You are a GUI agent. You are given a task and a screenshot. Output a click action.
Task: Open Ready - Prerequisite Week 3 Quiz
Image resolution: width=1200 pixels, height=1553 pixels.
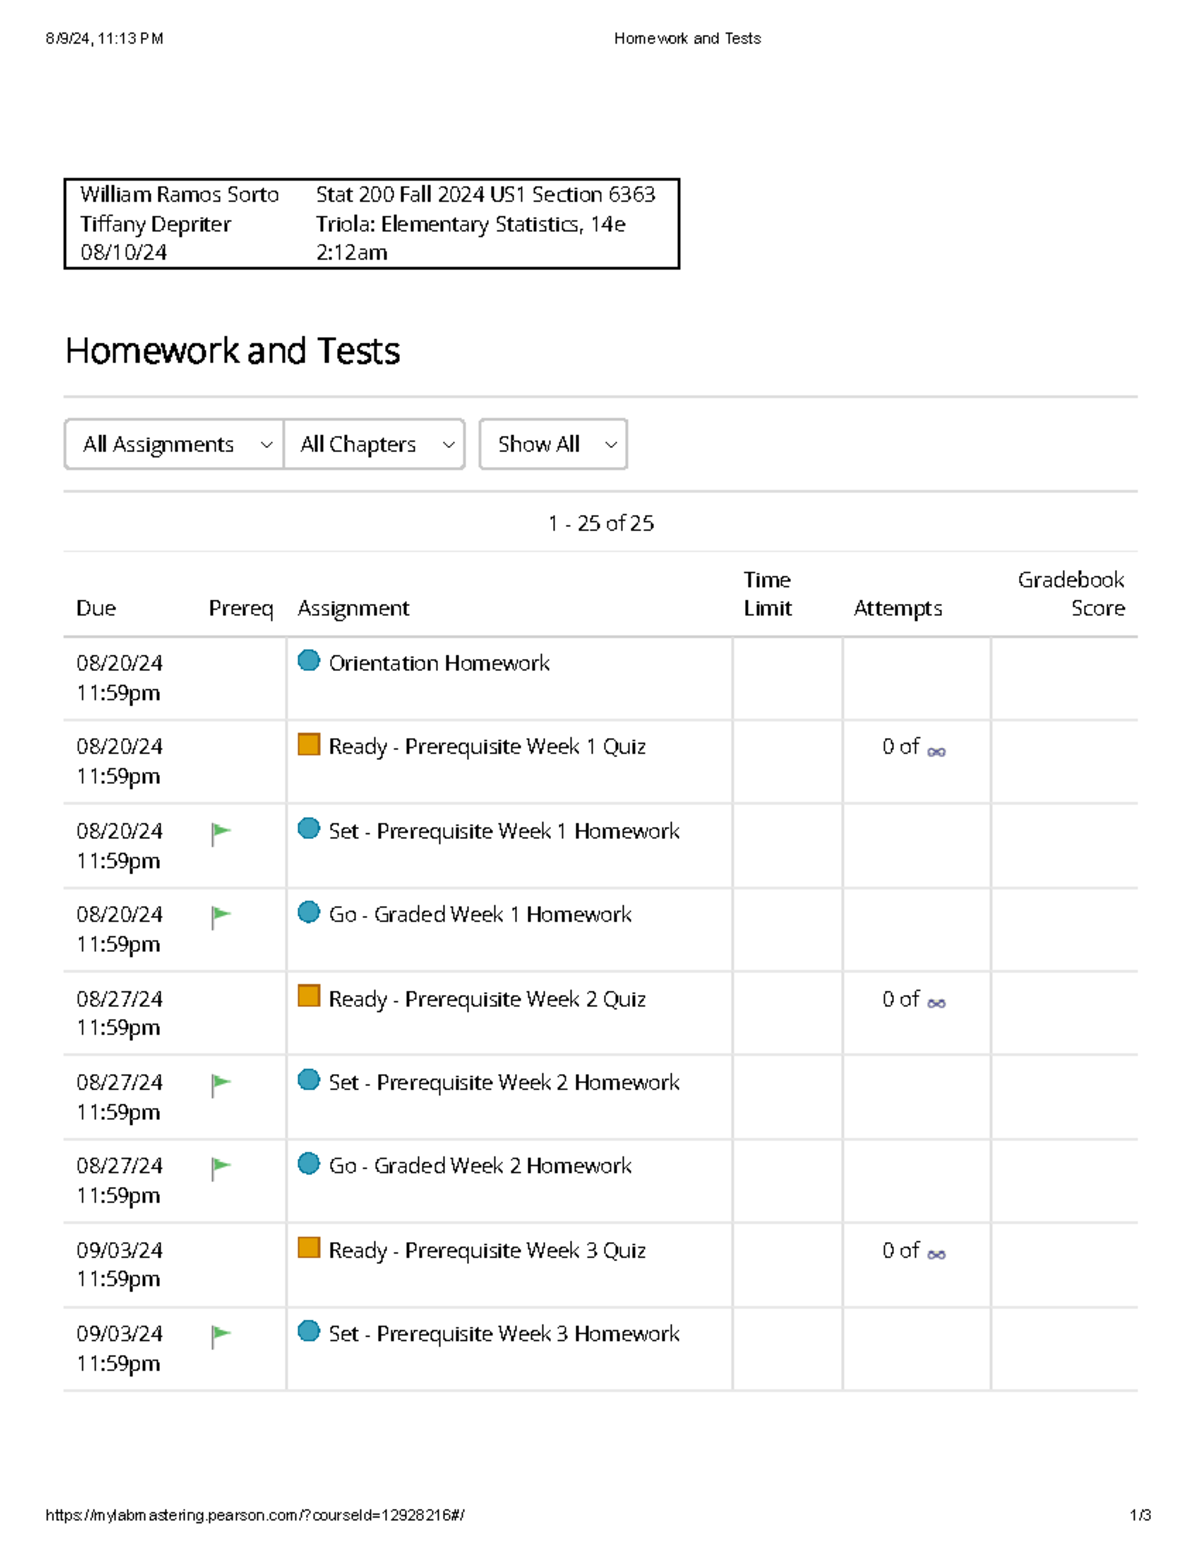pos(487,1250)
